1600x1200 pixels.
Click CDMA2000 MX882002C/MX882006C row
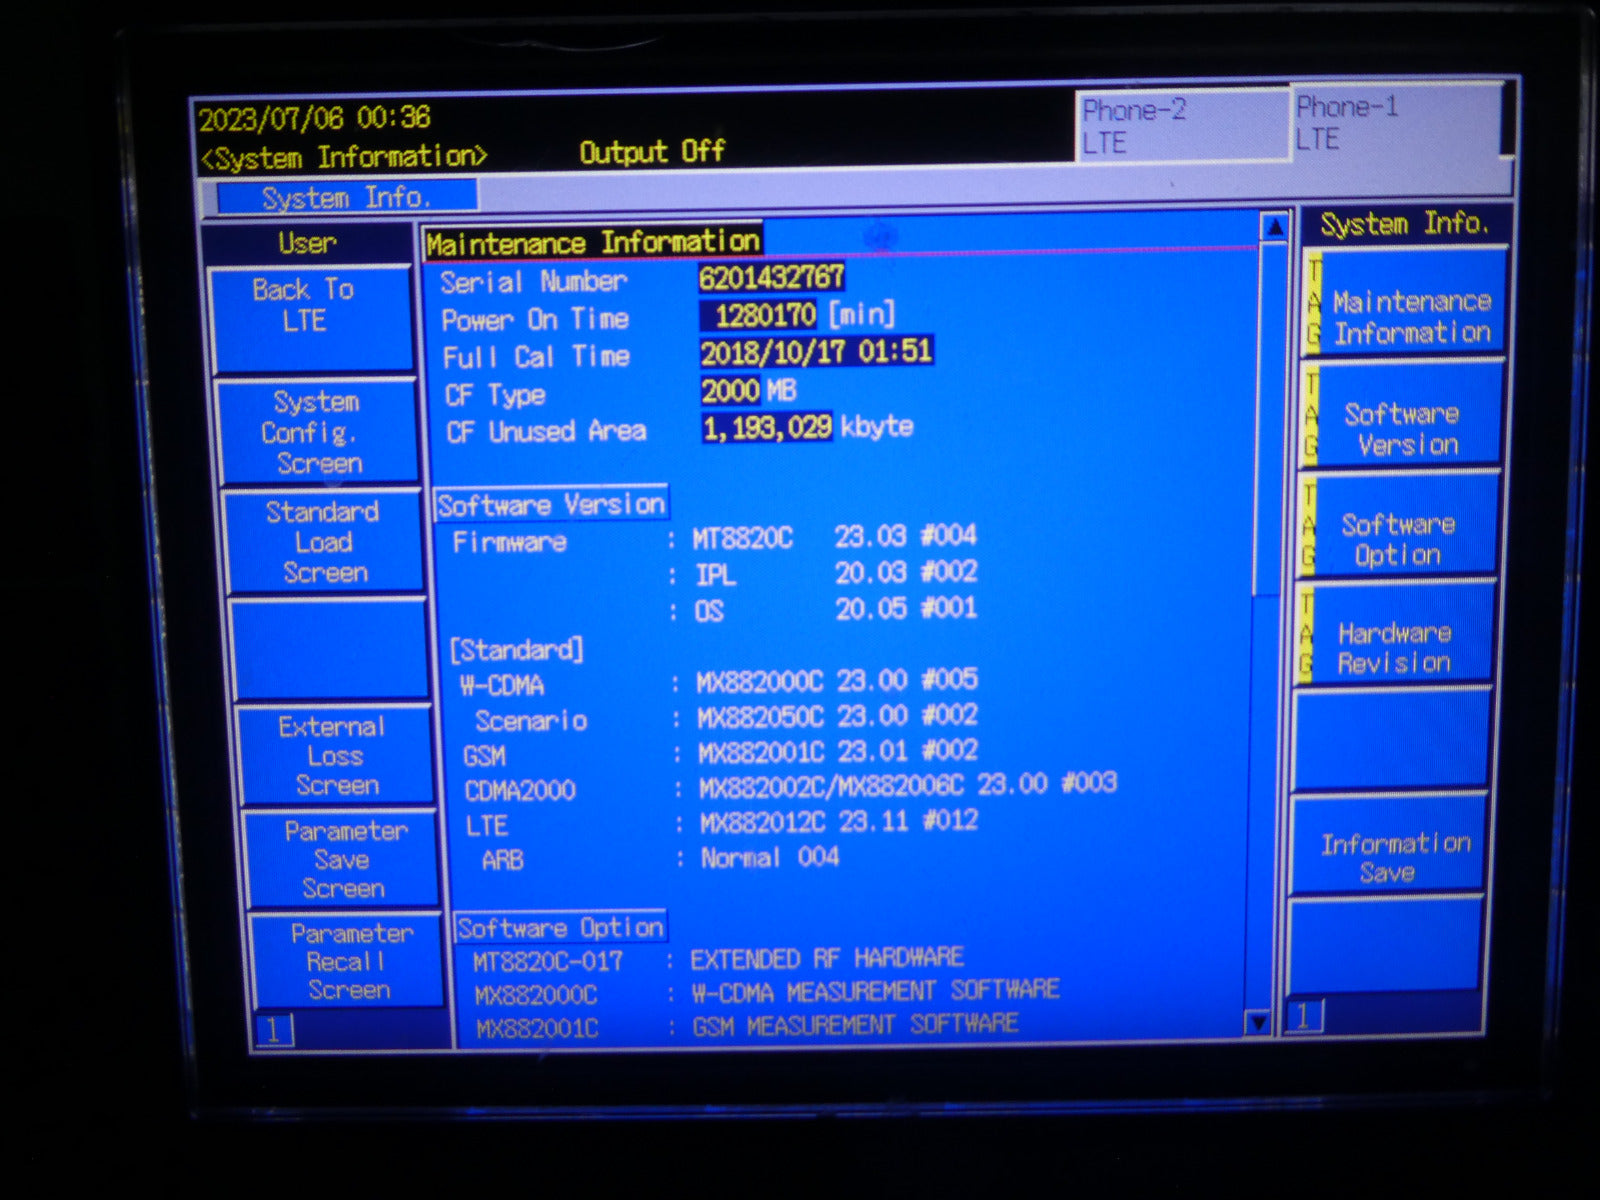pyautogui.click(x=790, y=786)
